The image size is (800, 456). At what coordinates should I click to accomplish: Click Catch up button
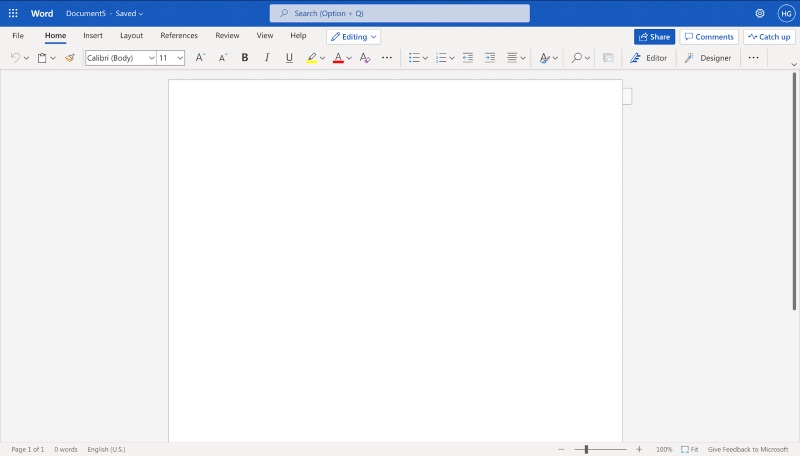point(769,37)
